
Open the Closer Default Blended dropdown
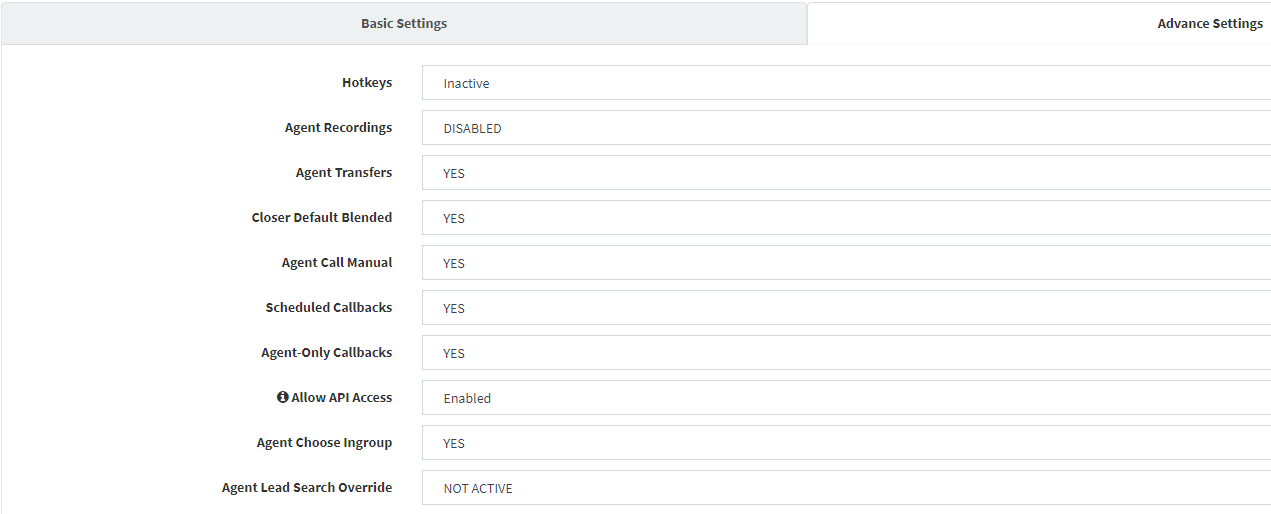(x=846, y=218)
